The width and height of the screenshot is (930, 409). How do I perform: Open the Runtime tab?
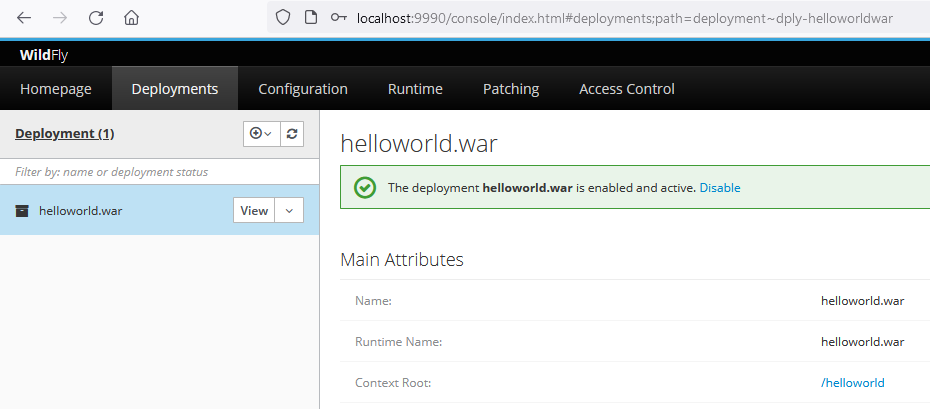[x=415, y=89]
